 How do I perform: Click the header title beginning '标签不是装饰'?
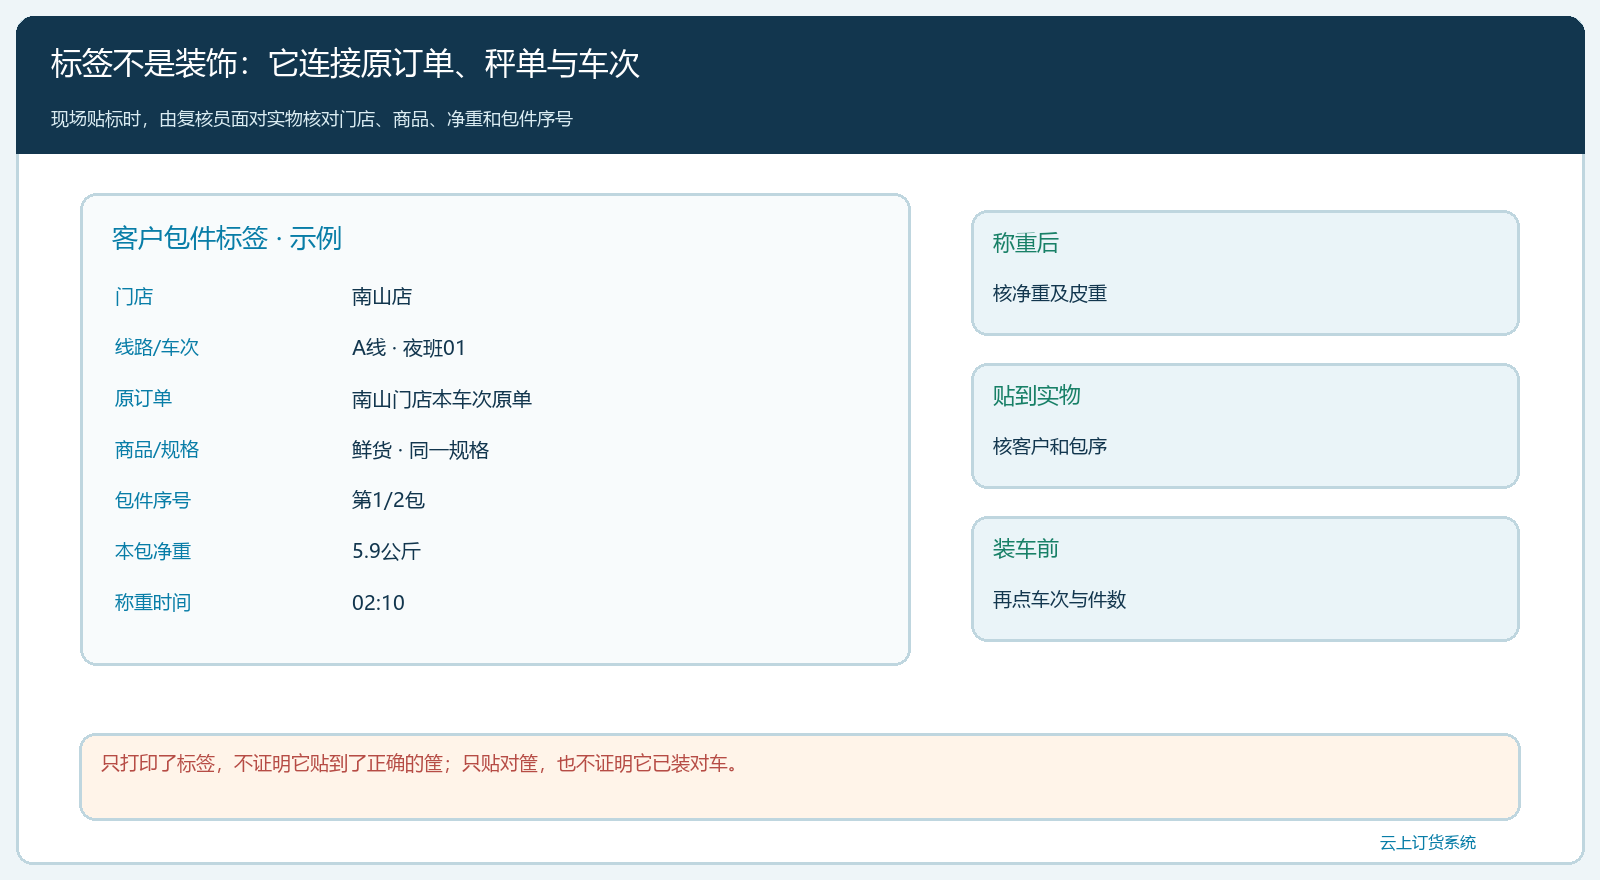pos(345,64)
